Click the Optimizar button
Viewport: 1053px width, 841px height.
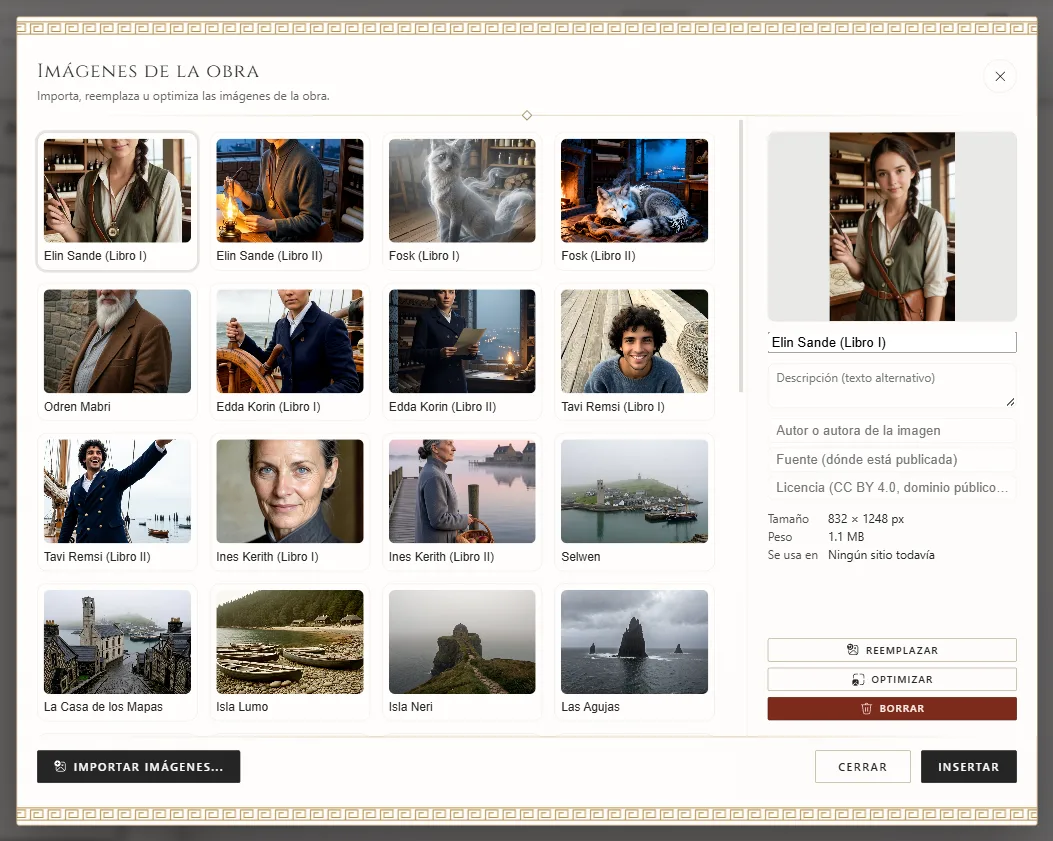click(x=892, y=679)
